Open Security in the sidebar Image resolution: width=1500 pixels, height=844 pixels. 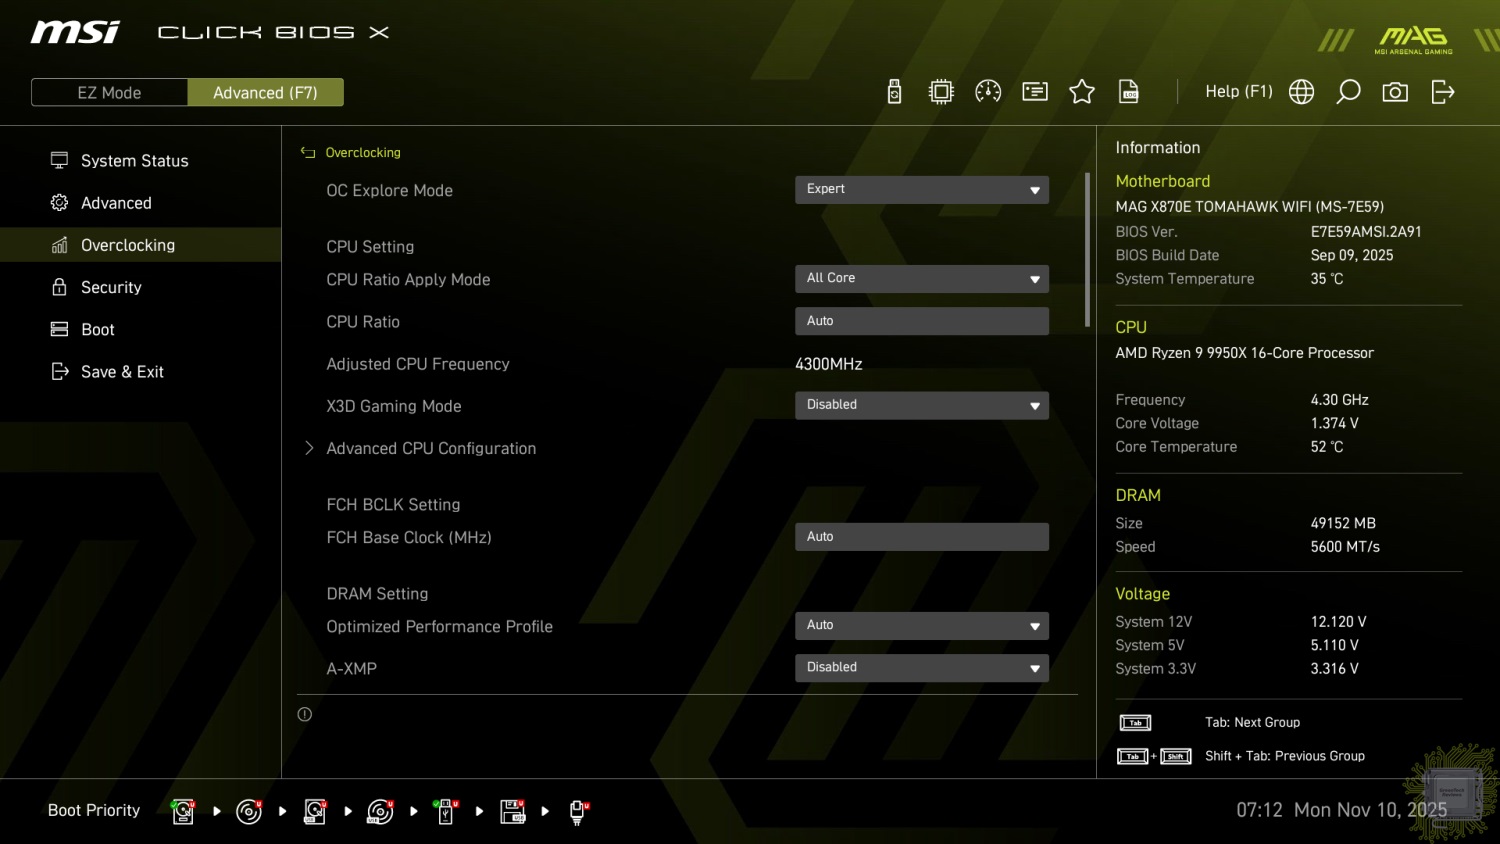point(111,288)
